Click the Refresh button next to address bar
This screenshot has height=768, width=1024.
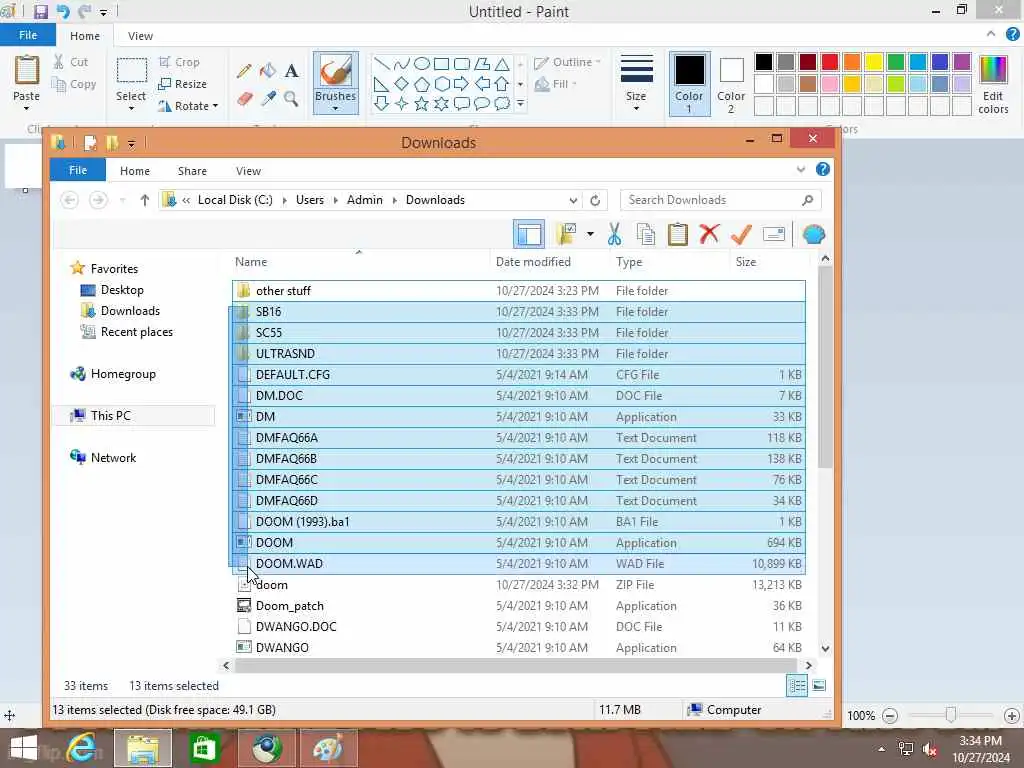click(595, 200)
